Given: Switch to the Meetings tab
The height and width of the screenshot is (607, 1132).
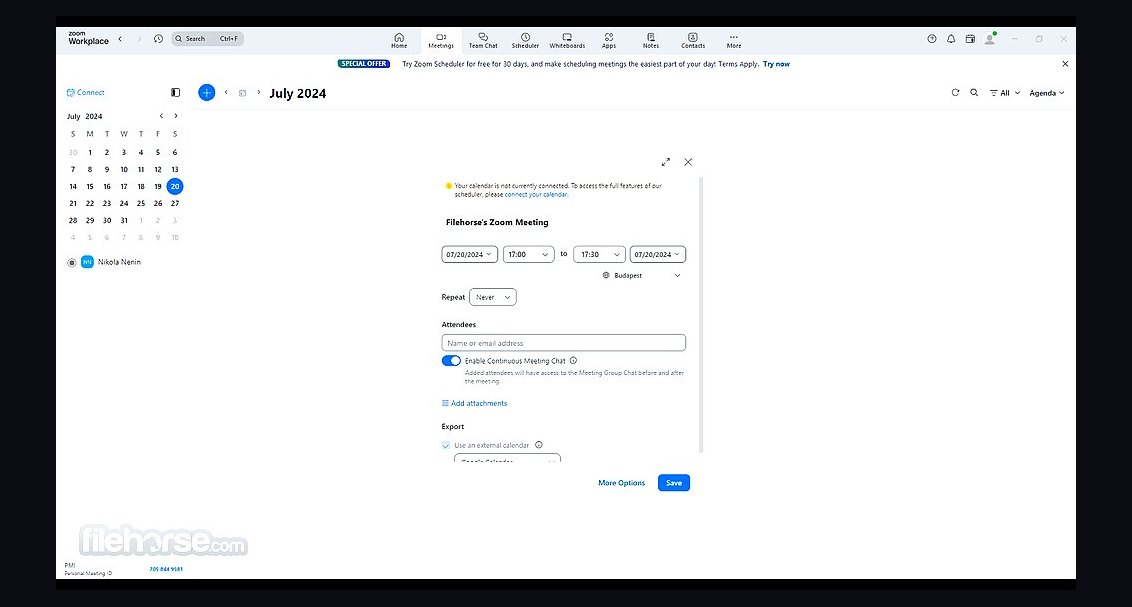Looking at the screenshot, I should [x=441, y=40].
